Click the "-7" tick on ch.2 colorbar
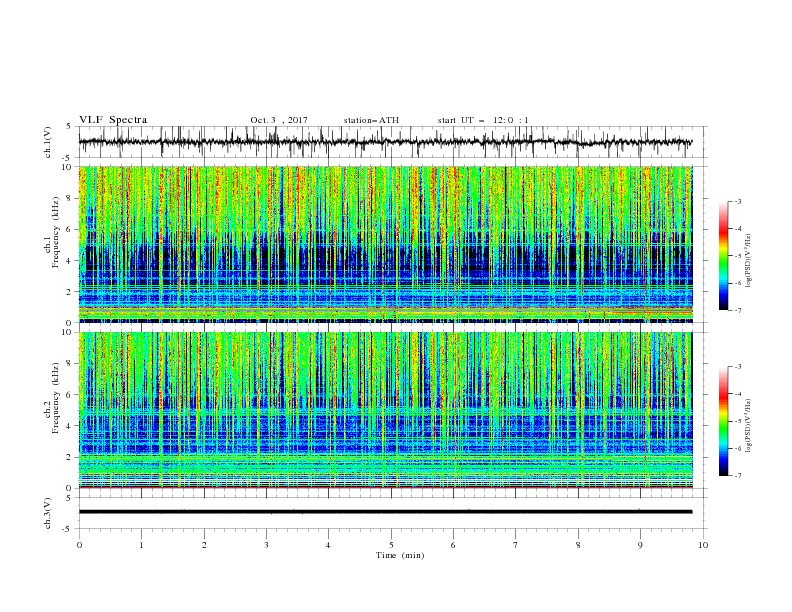Viewport: 792px width, 612px height. 738,476
